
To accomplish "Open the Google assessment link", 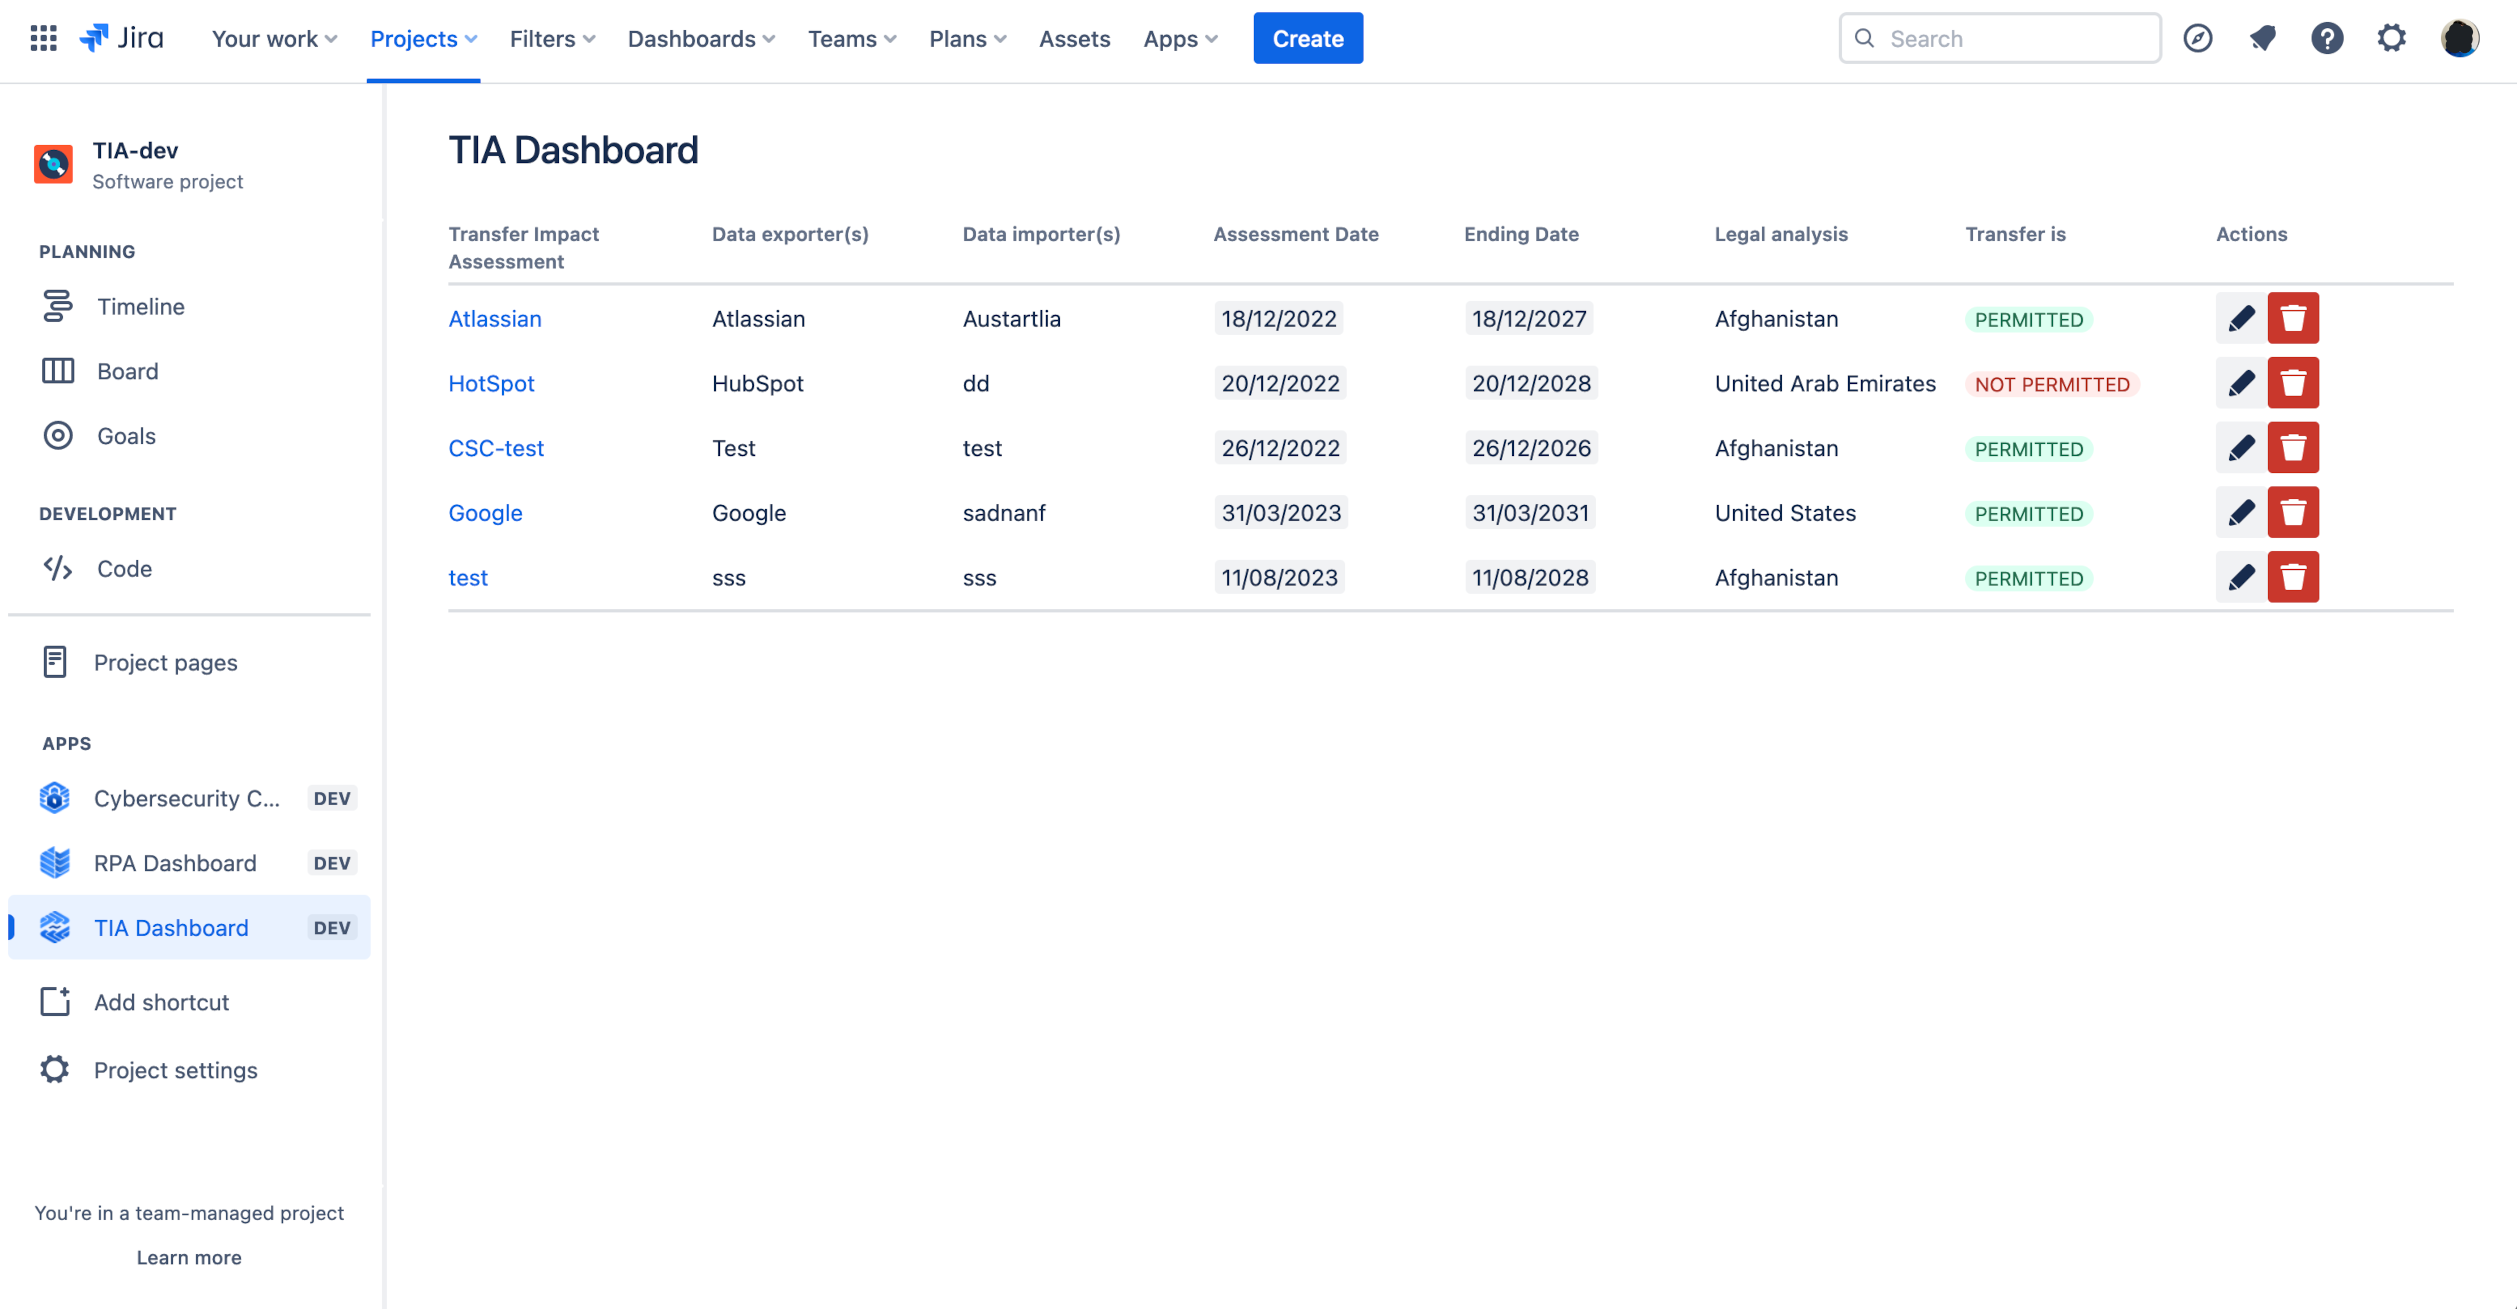I will tap(485, 512).
